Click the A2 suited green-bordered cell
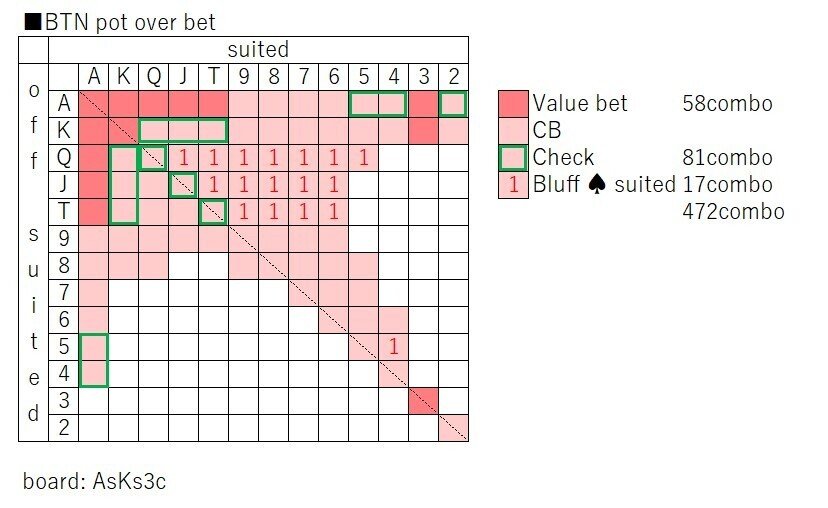The width and height of the screenshot is (828, 508). tap(454, 104)
